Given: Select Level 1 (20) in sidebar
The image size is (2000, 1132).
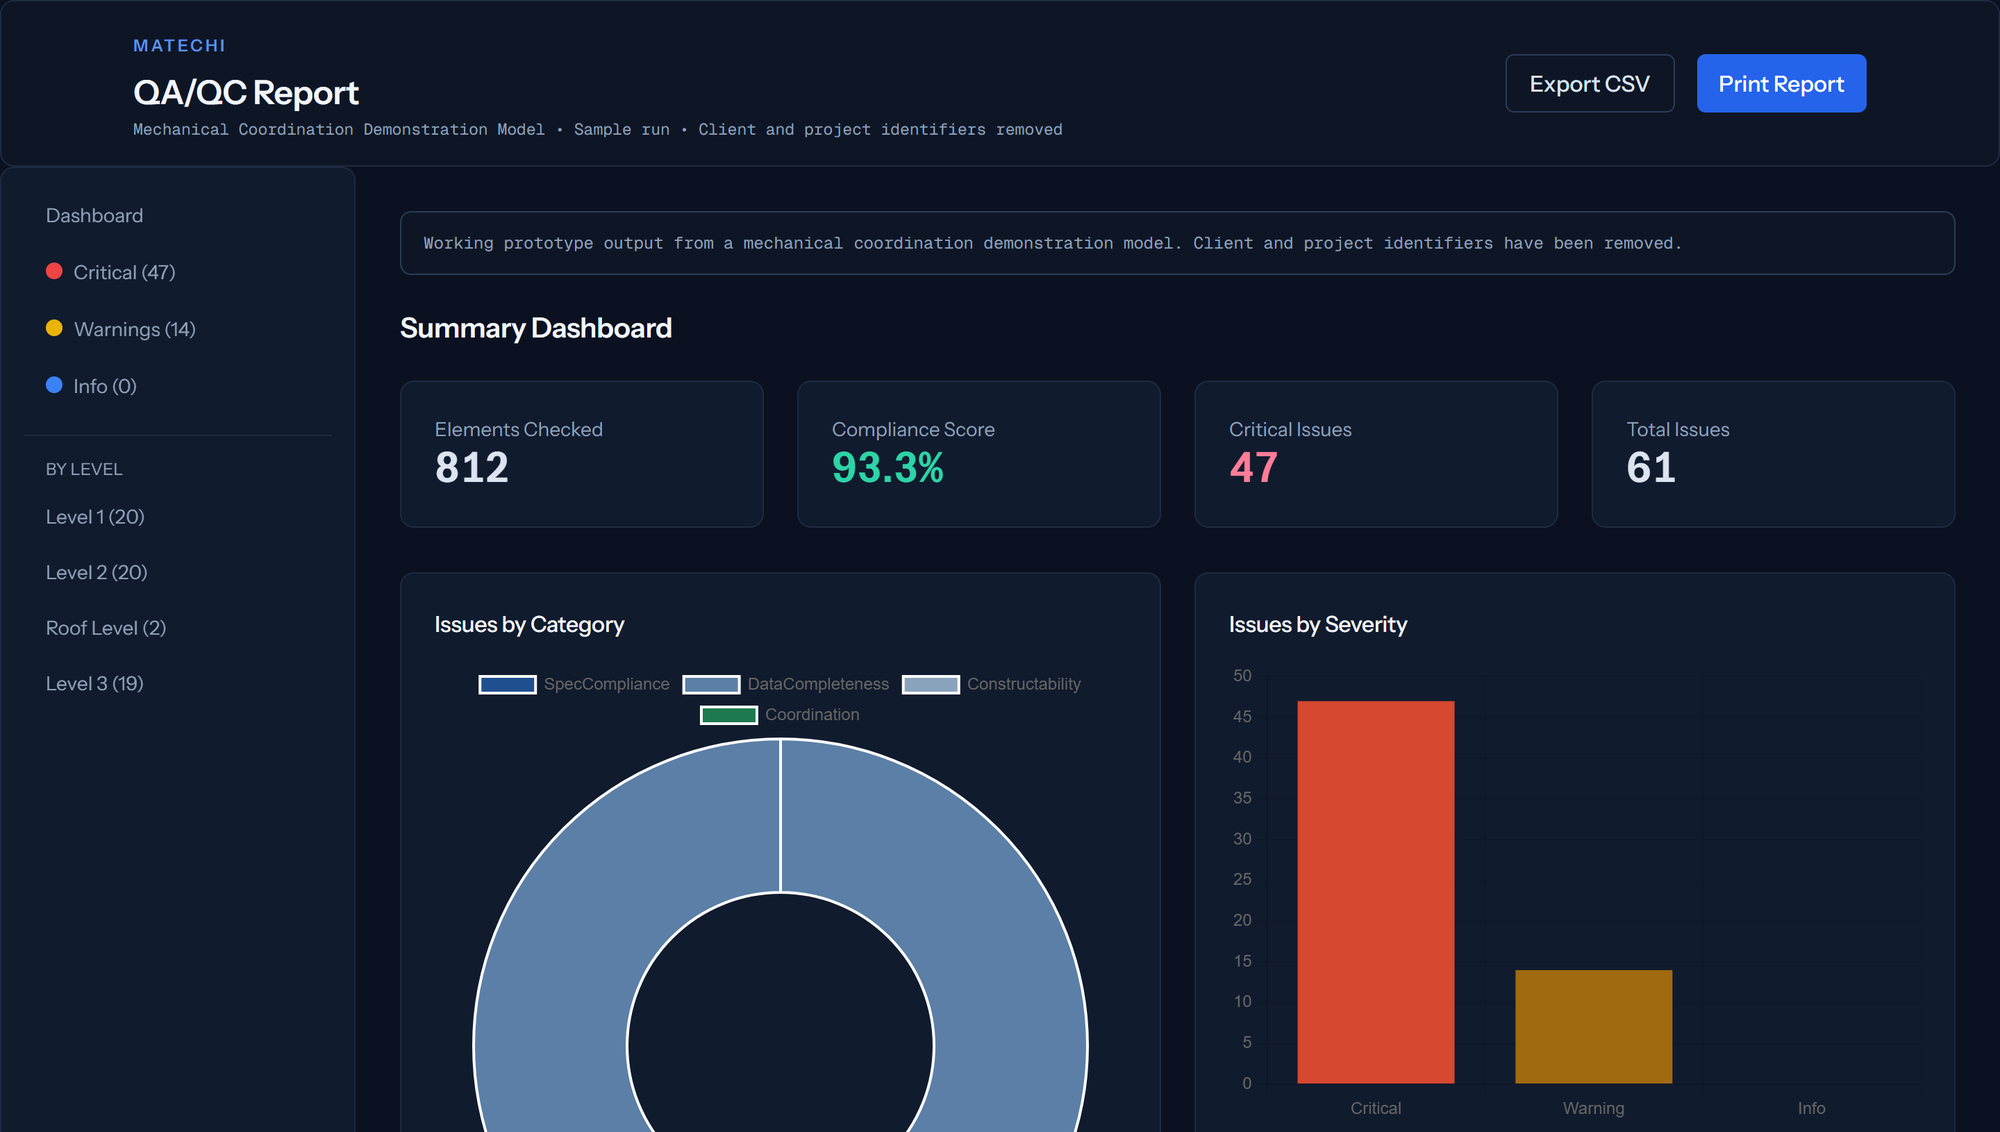Looking at the screenshot, I should point(95,517).
